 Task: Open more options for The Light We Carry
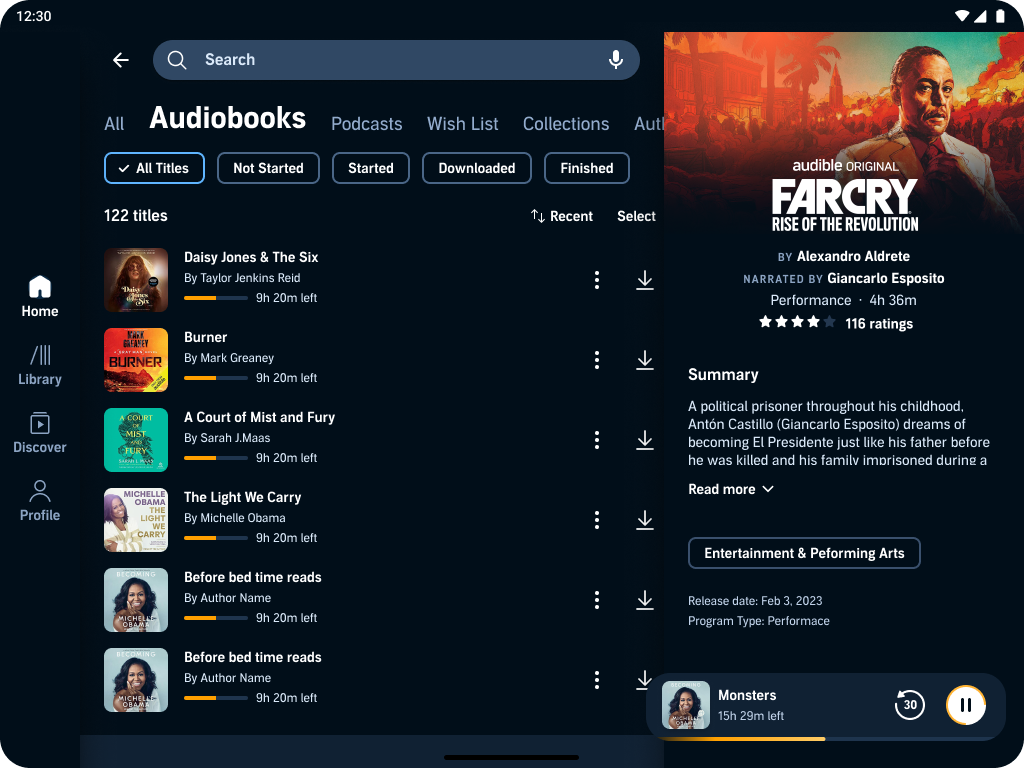click(x=596, y=520)
